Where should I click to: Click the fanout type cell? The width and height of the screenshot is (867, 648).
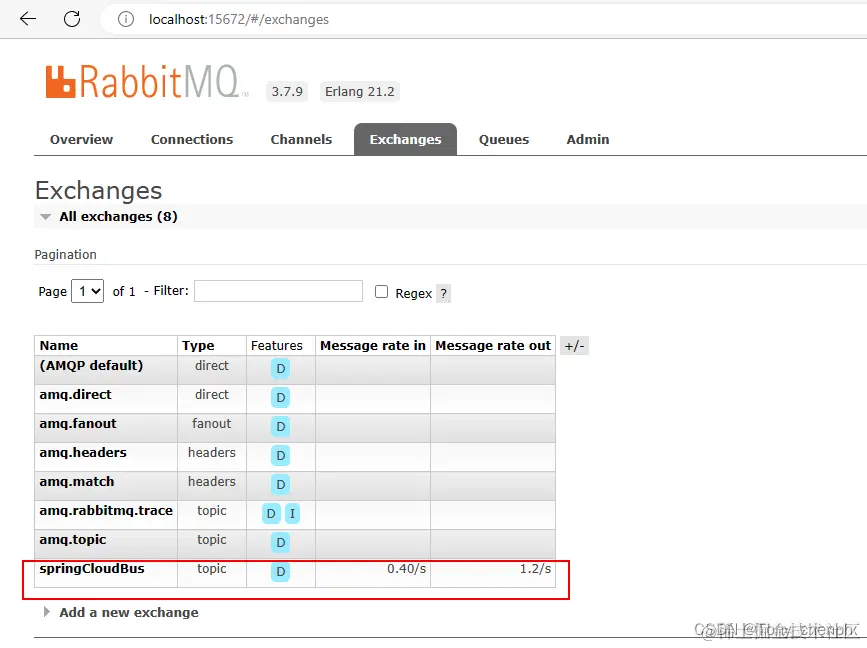click(212, 424)
